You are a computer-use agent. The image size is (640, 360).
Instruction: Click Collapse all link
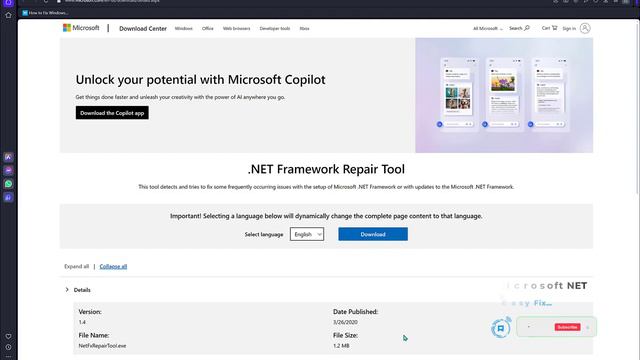[113, 266]
